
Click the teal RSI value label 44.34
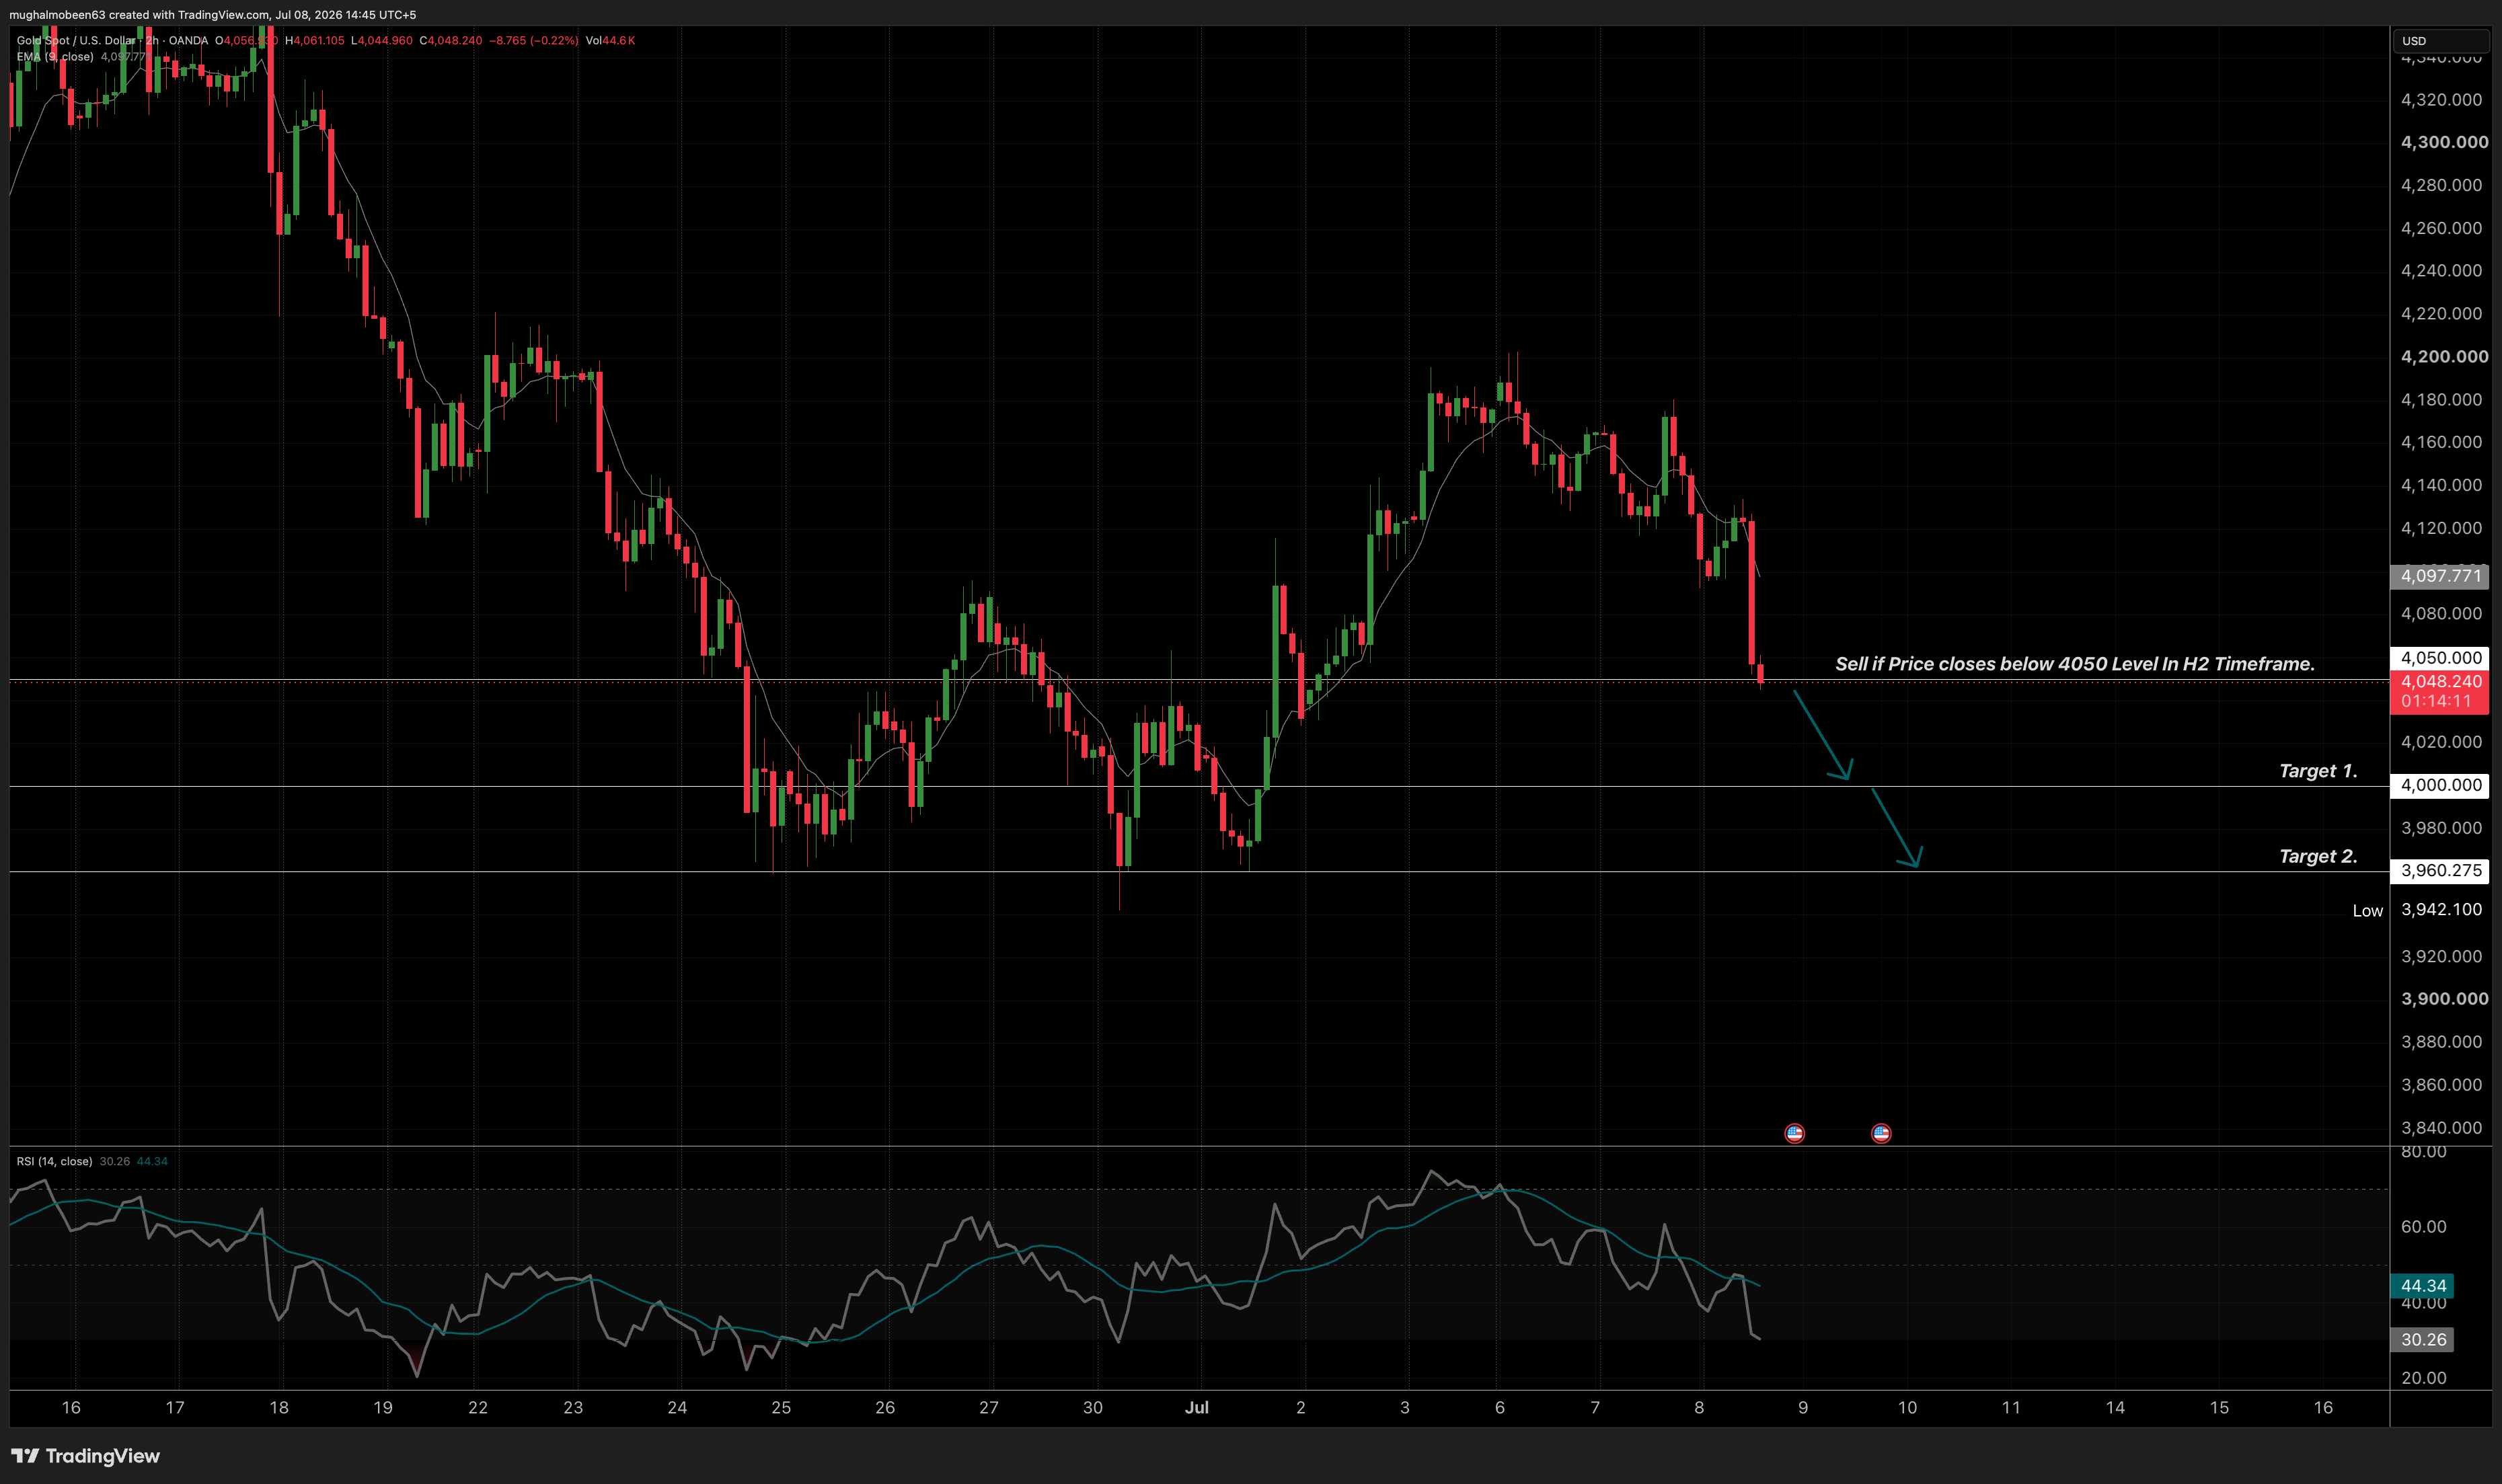pyautogui.click(x=2422, y=1286)
